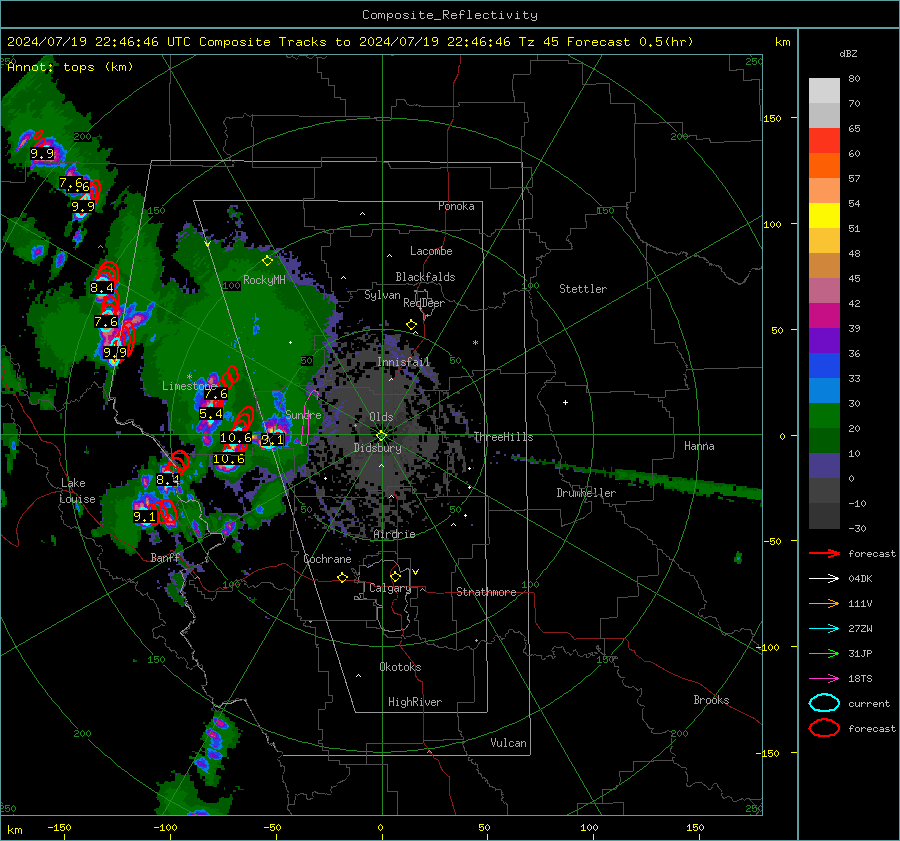The height and width of the screenshot is (841, 900).
Task: Click the ThreeHills city label
Action: pyautogui.click(x=503, y=437)
